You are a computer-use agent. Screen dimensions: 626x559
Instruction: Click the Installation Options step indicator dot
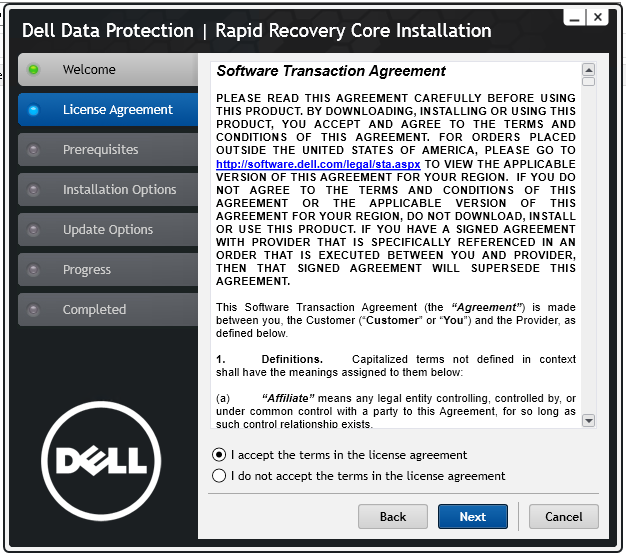click(x=34, y=190)
